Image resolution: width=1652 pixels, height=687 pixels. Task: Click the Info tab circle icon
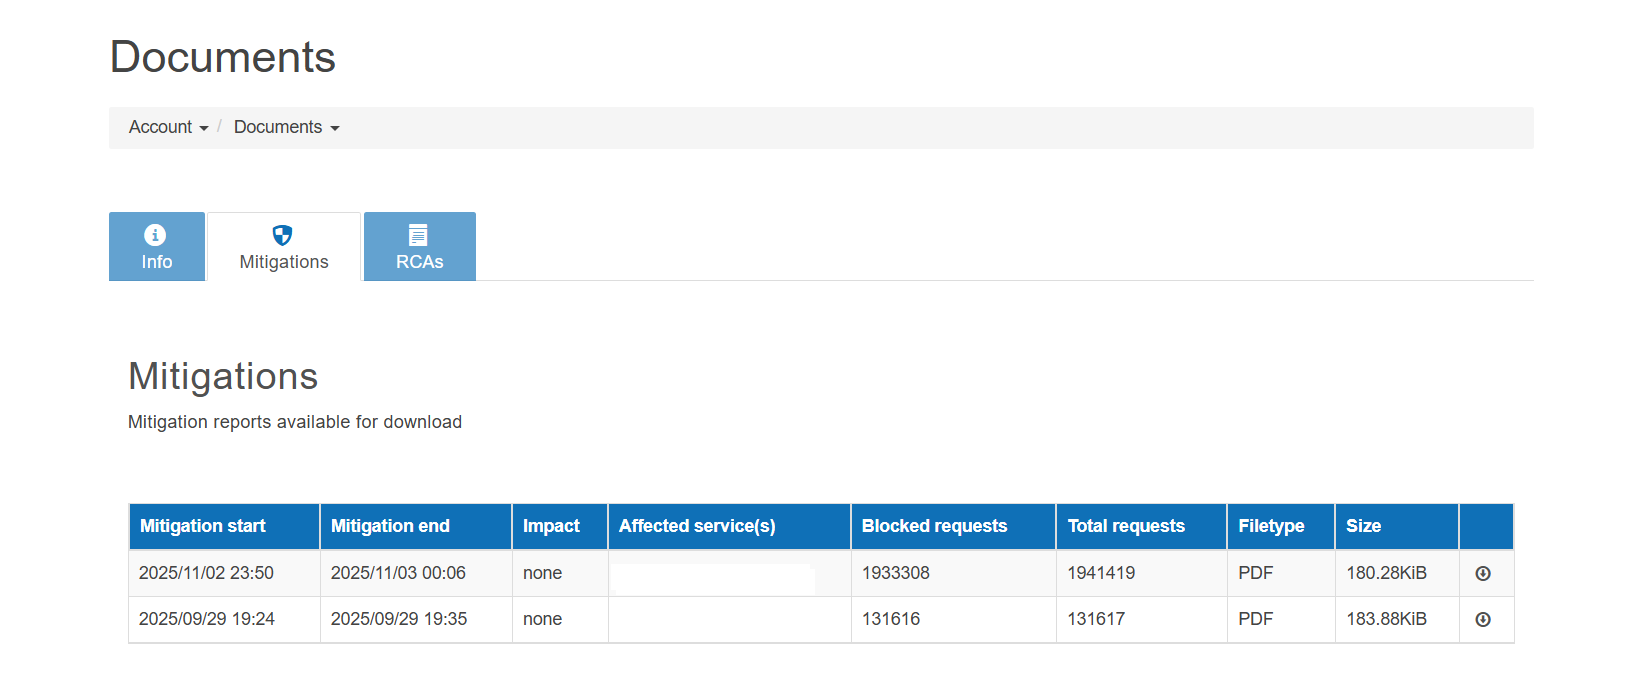click(155, 235)
